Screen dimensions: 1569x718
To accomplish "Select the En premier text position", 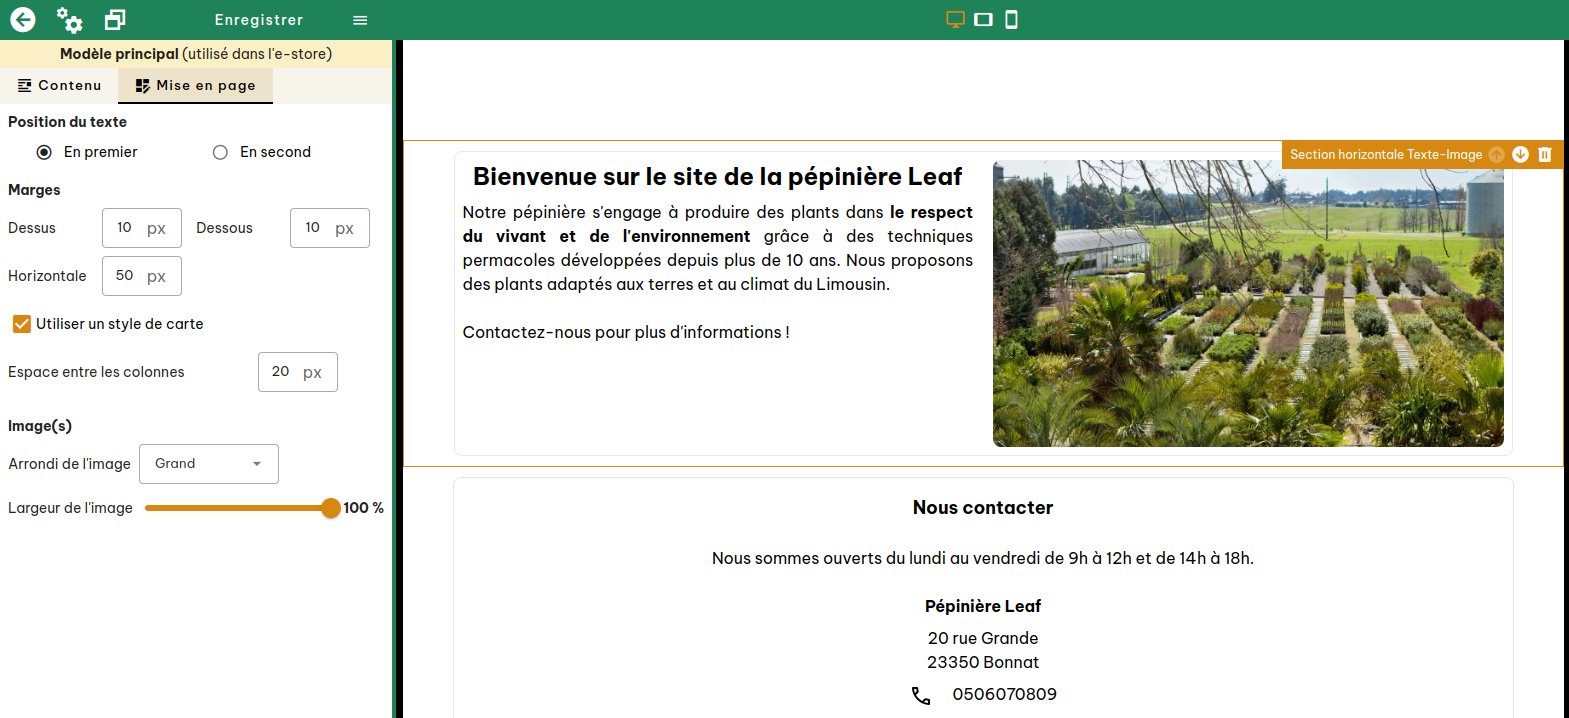I will pos(44,152).
